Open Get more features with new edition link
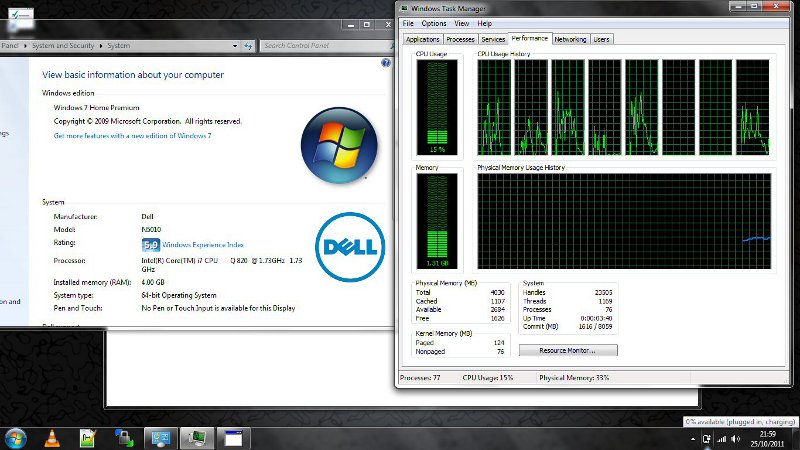Screen dimensions: 800x450 (132, 136)
